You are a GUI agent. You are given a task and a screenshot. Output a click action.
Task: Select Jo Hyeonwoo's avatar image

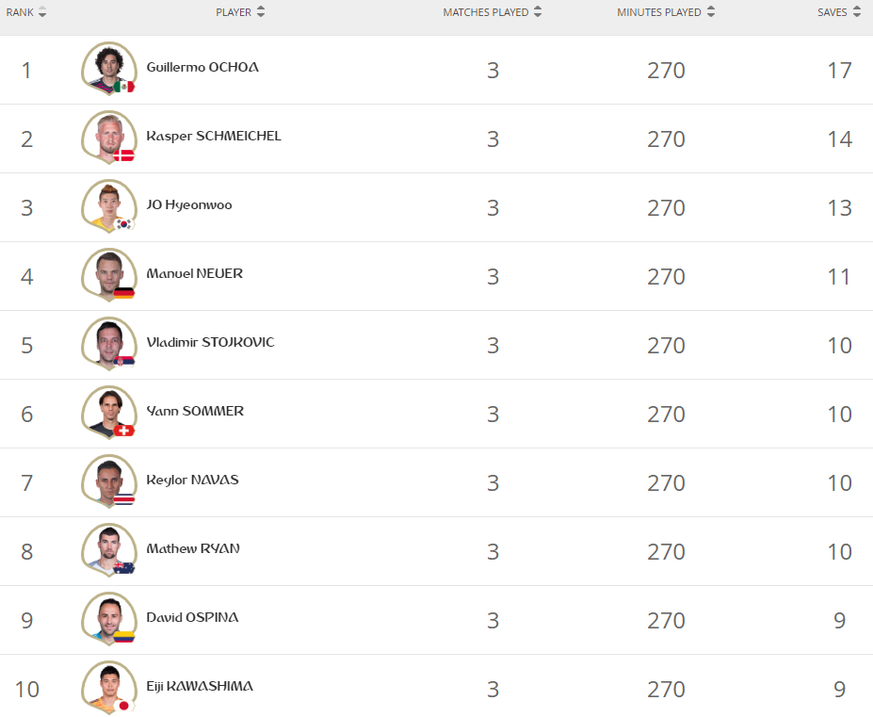pyautogui.click(x=109, y=206)
